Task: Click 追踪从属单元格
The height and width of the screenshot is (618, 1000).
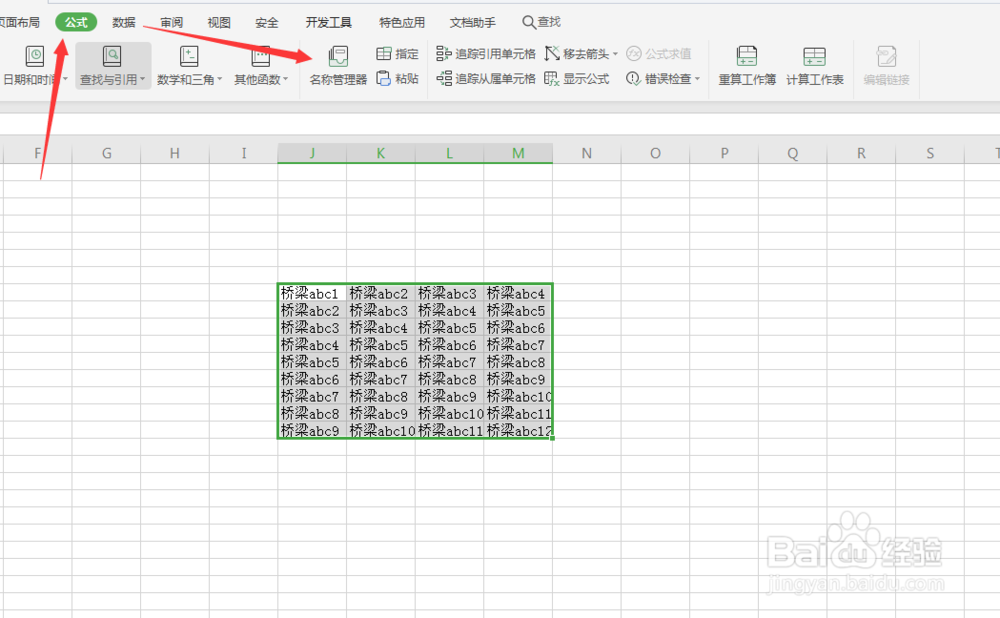Action: [486, 78]
